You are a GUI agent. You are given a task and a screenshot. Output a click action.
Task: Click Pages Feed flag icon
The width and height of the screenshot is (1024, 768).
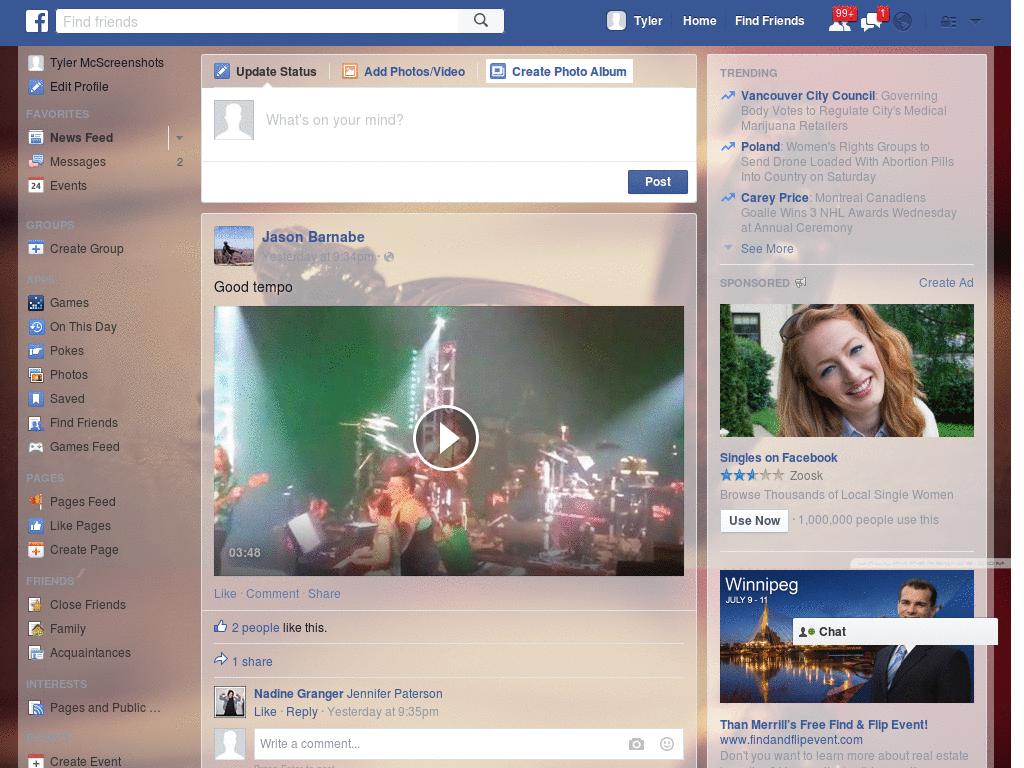coord(36,502)
